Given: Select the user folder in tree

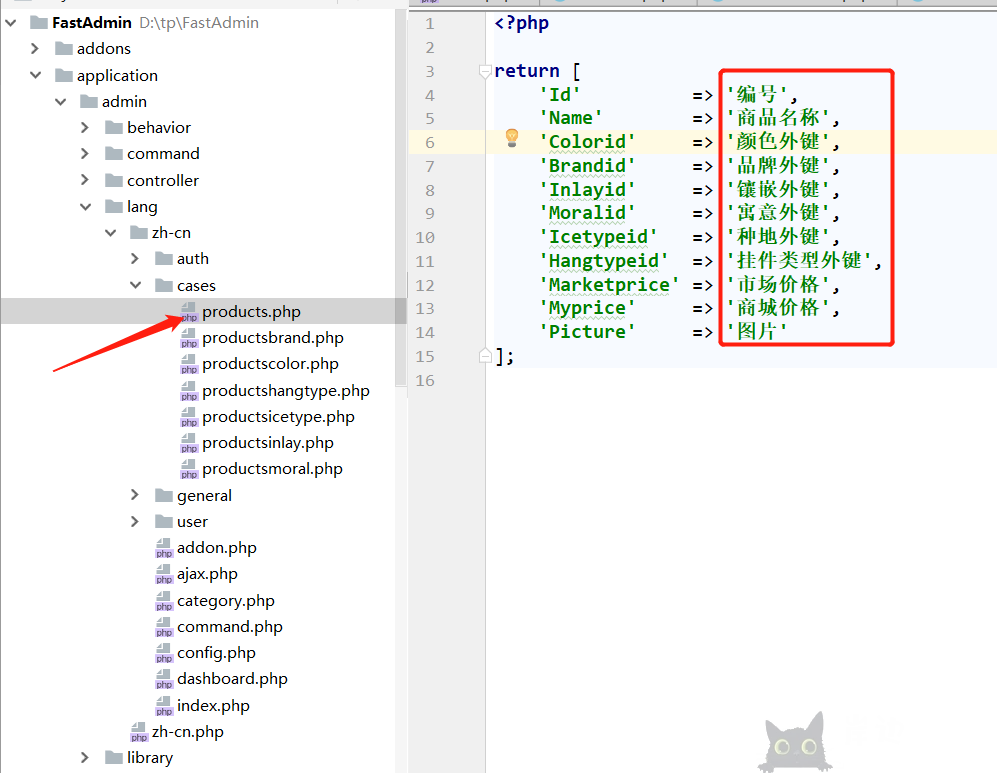Looking at the screenshot, I should [x=192, y=522].
